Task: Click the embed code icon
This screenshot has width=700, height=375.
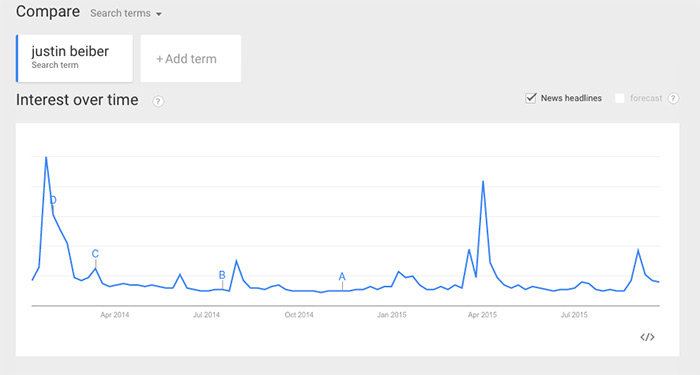Action: (647, 337)
